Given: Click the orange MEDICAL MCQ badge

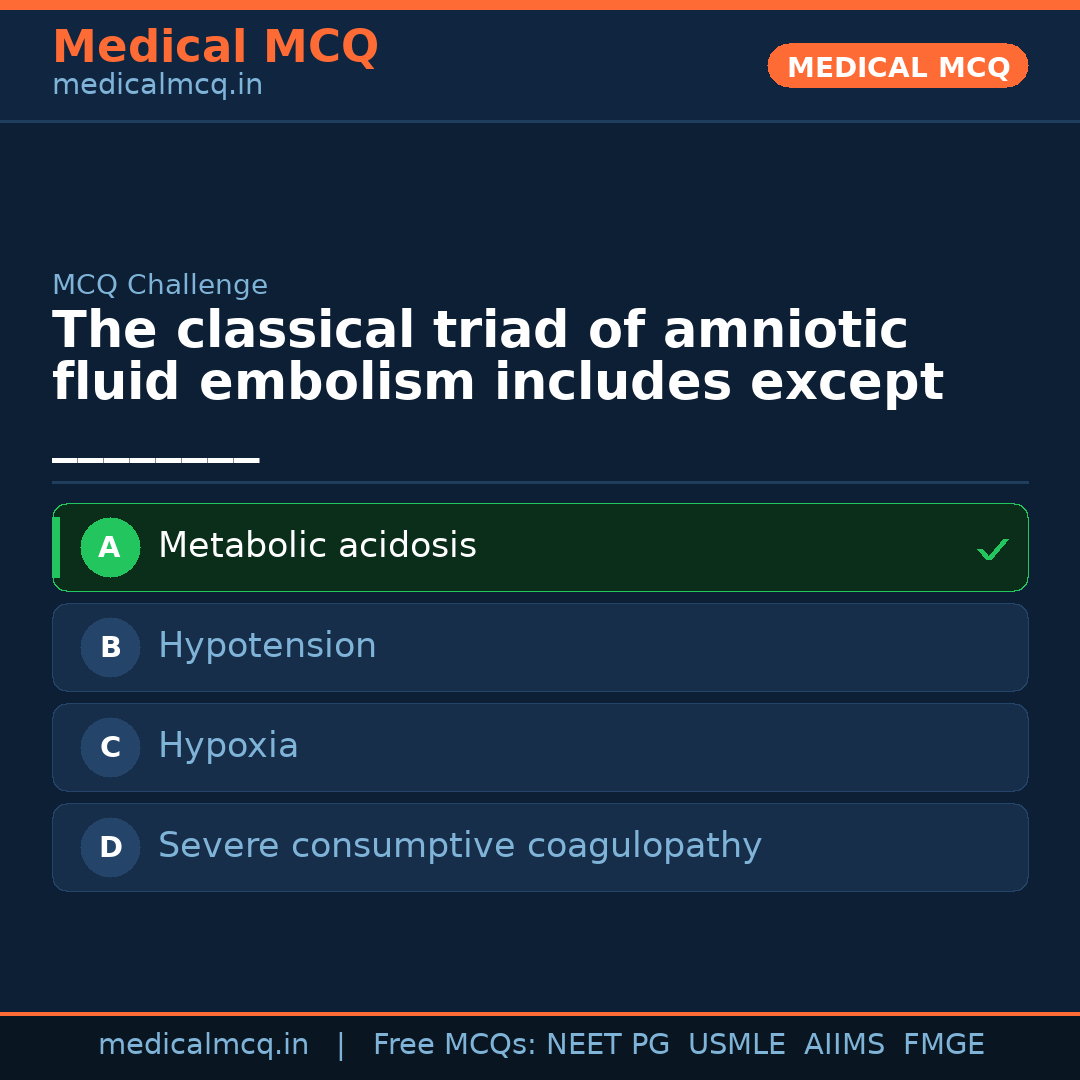Looking at the screenshot, I should (898, 67).
